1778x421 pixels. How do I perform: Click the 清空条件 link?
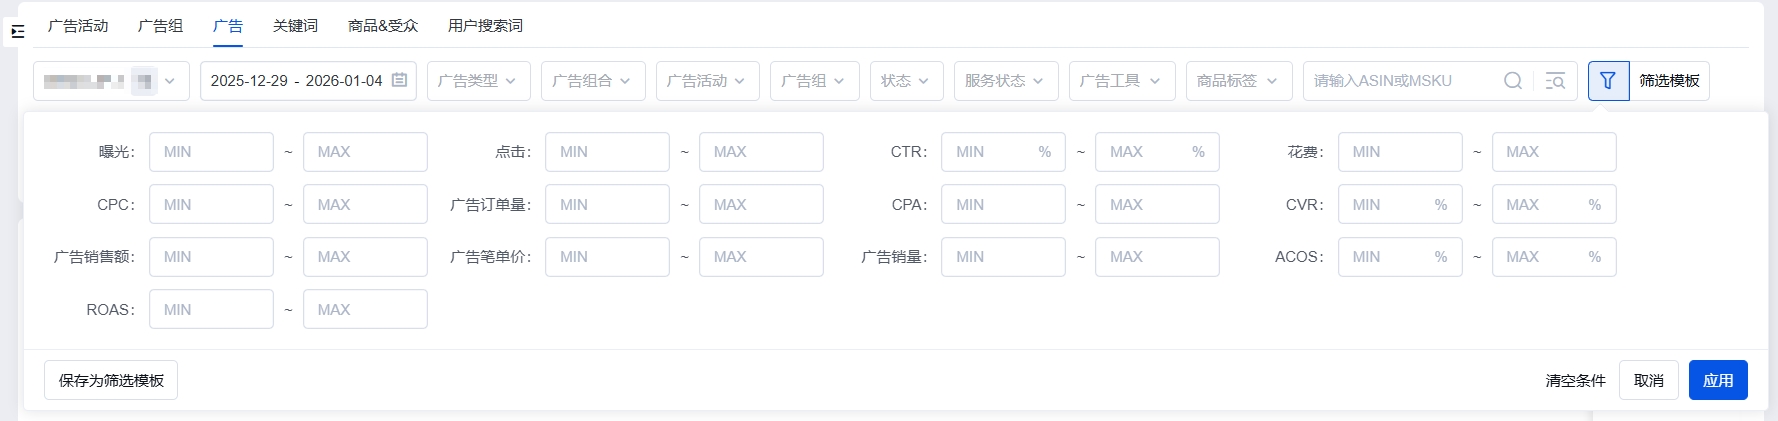pos(1575,380)
